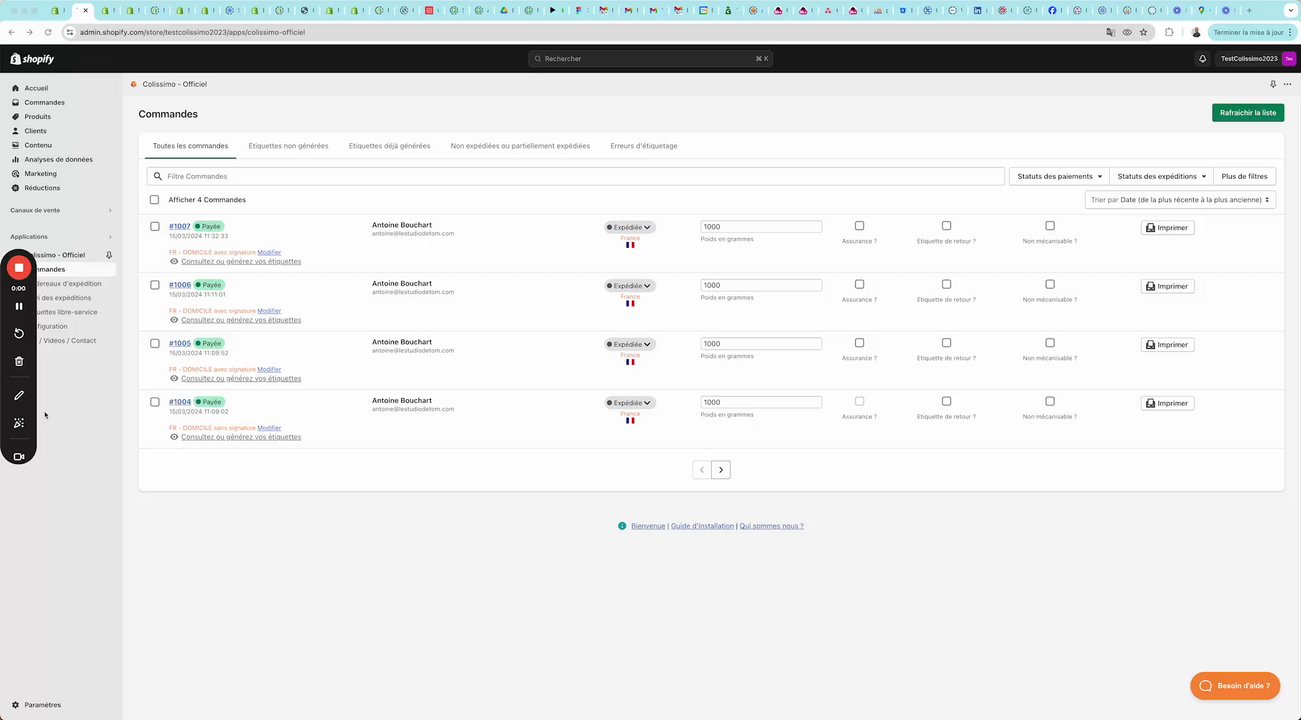Go to next page of orders

(721, 470)
